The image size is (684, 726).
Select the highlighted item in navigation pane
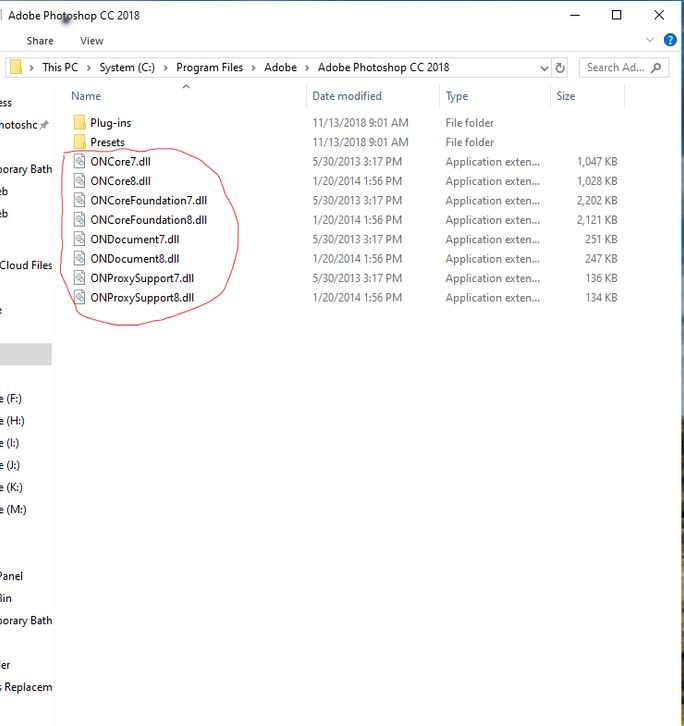25,354
